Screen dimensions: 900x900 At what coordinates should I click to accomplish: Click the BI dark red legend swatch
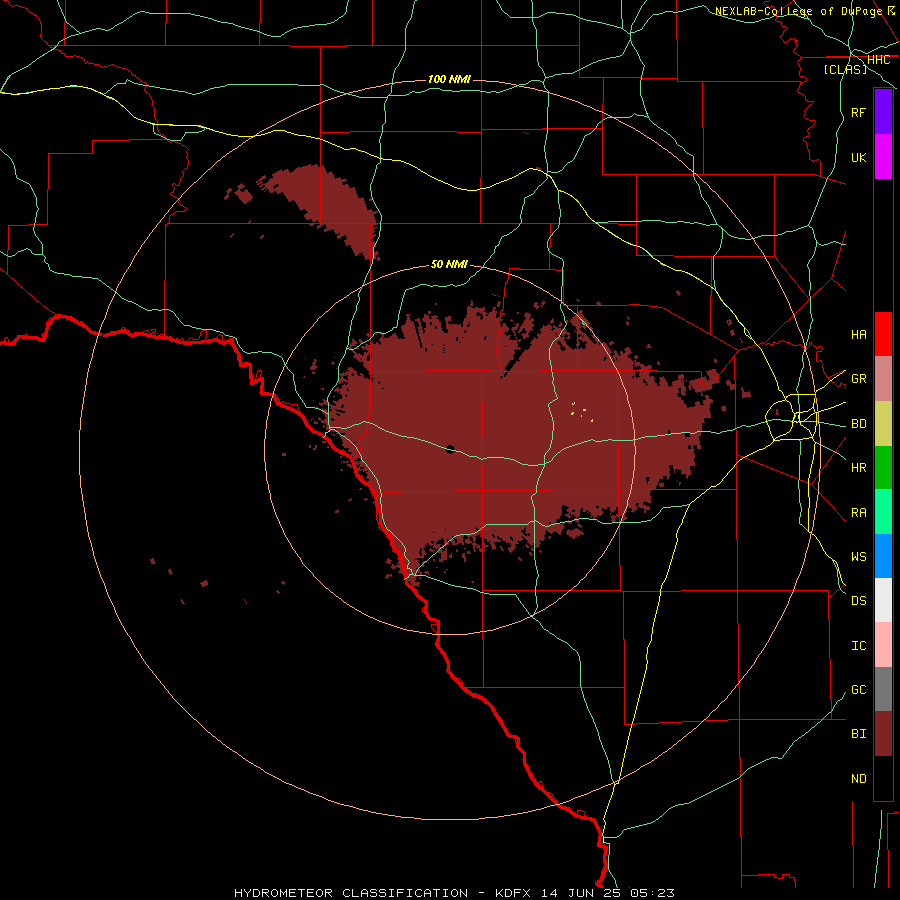click(x=883, y=734)
